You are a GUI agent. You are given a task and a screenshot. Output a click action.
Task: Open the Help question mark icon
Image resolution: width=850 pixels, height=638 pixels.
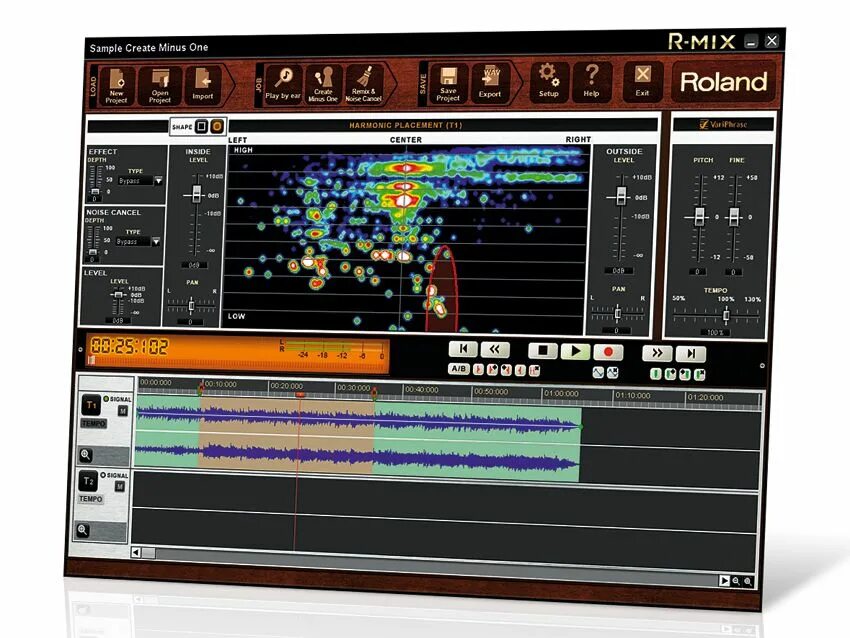(591, 81)
